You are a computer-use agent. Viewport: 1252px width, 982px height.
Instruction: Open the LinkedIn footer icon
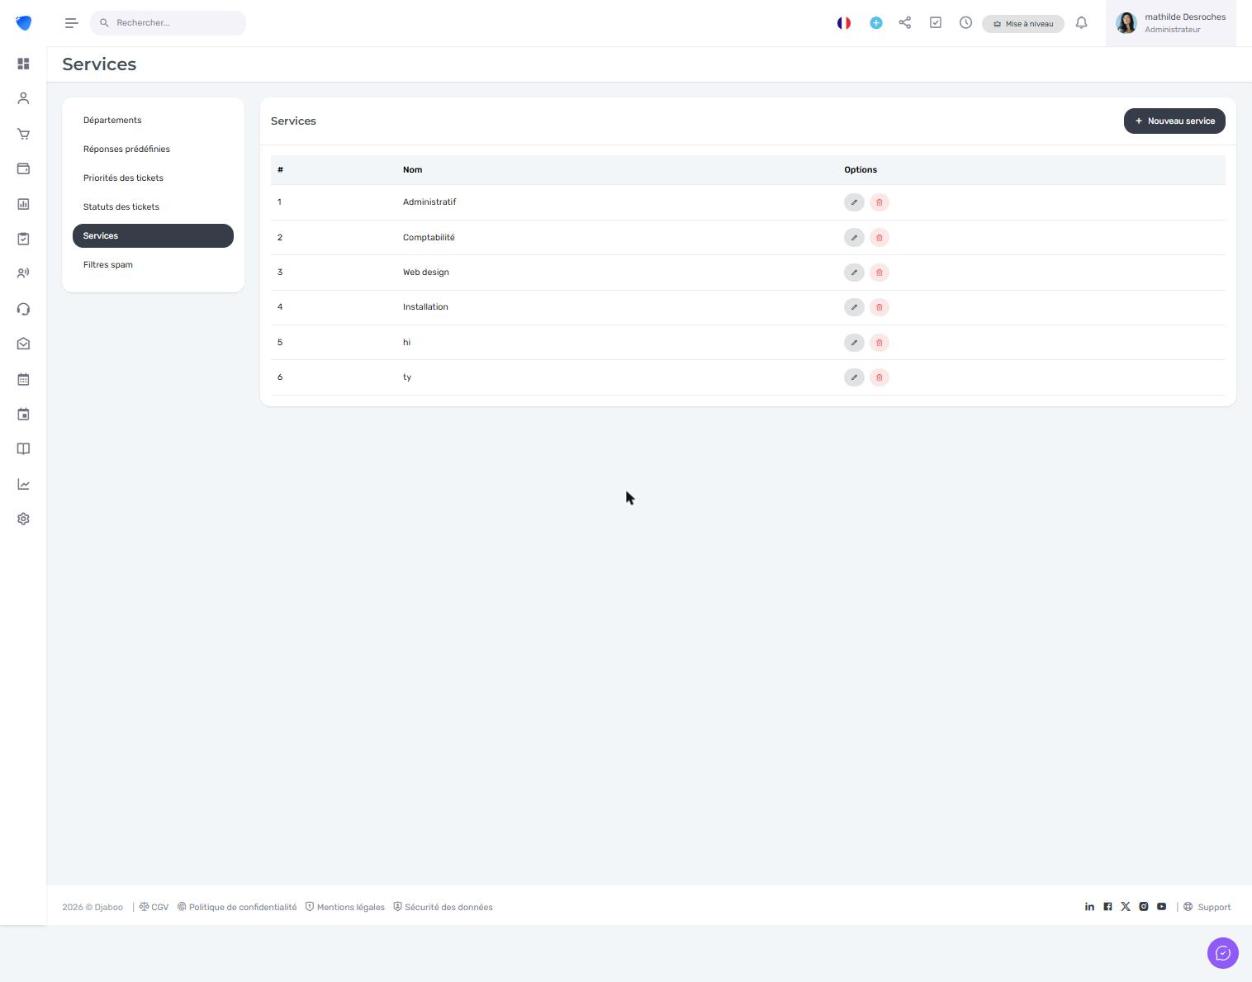(1090, 907)
